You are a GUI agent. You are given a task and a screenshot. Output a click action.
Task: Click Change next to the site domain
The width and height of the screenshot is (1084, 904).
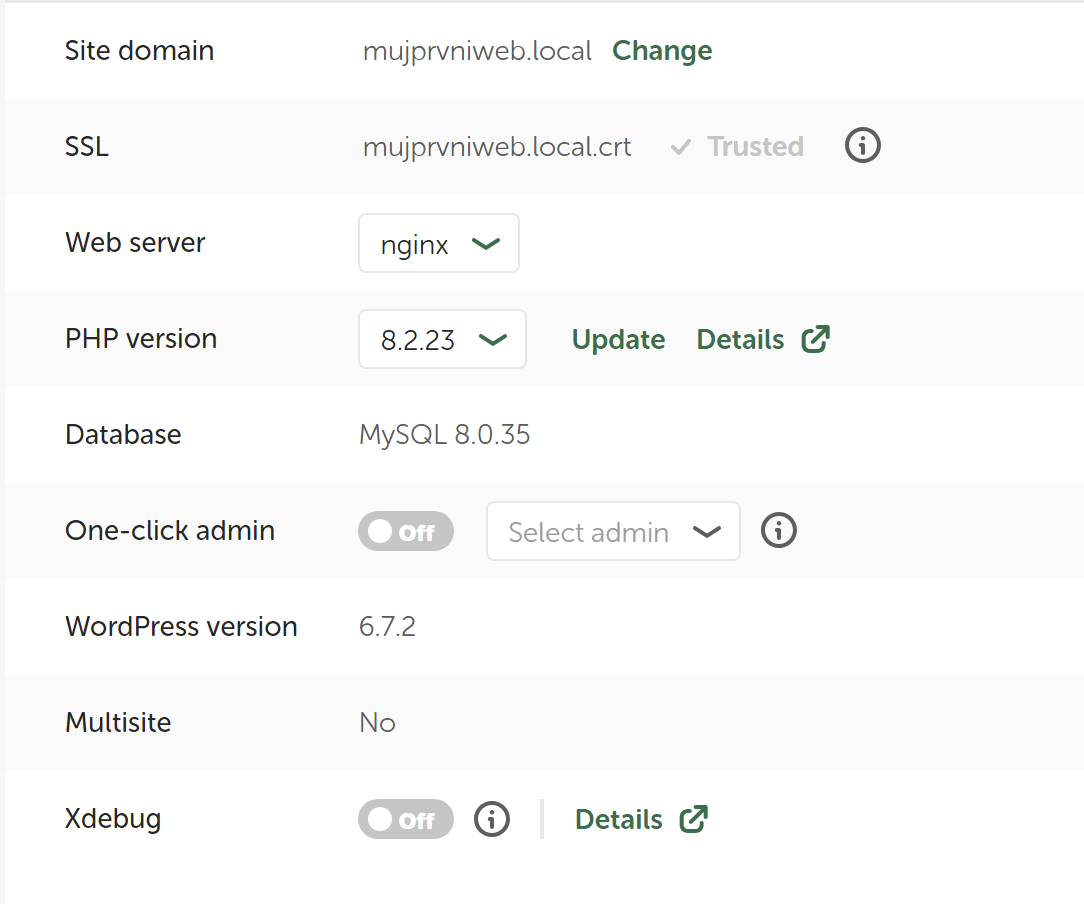pyautogui.click(x=662, y=51)
